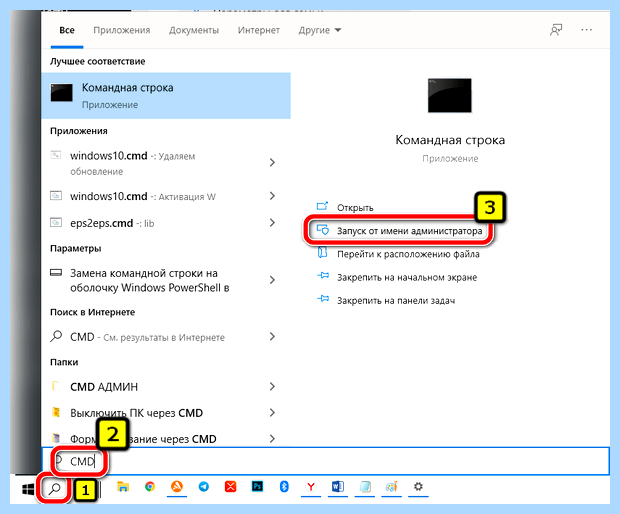Screen dimensions: 620x514
Task: Click Закрепить на панели задач
Action: pyautogui.click(x=396, y=301)
